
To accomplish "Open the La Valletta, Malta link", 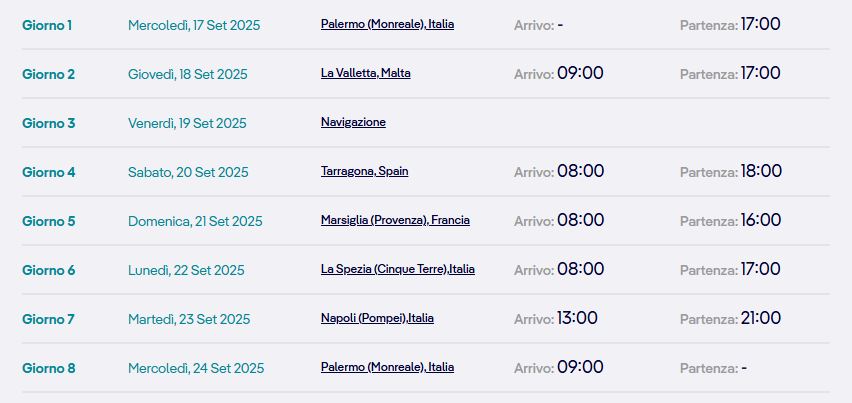I will coord(366,73).
